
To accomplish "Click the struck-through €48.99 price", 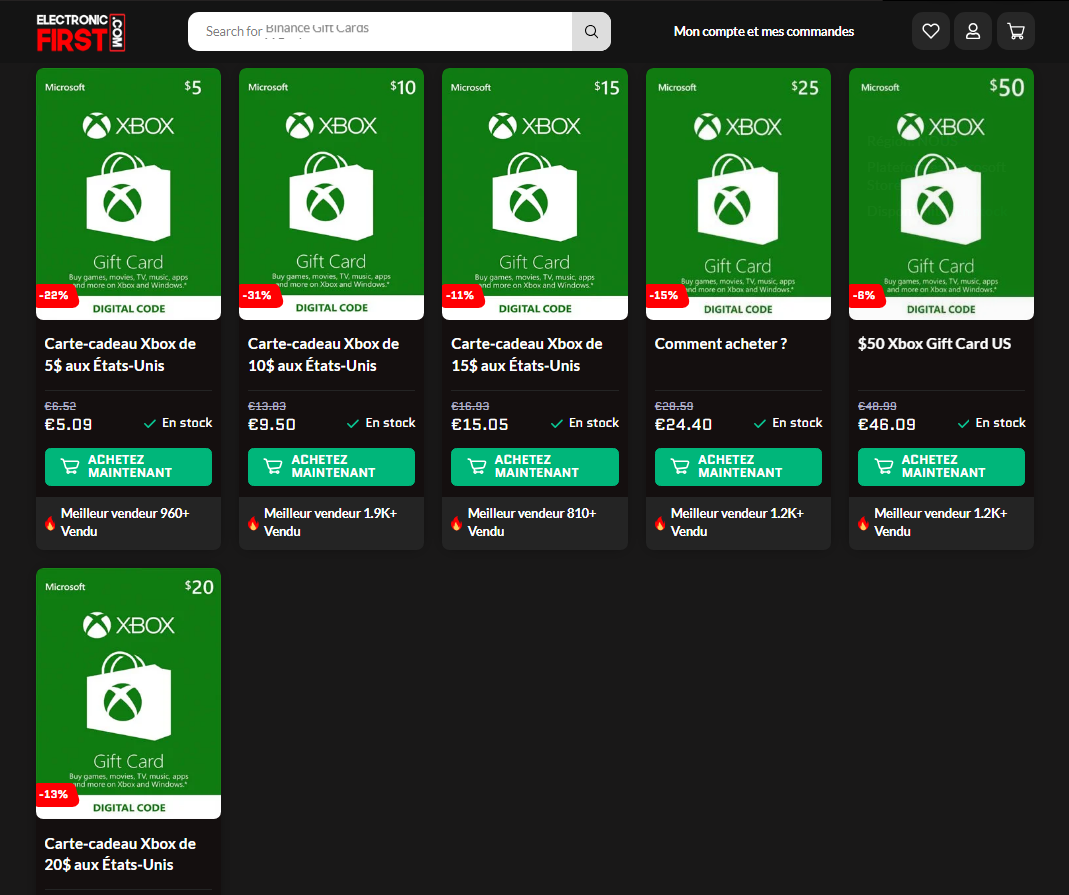I will [x=877, y=406].
